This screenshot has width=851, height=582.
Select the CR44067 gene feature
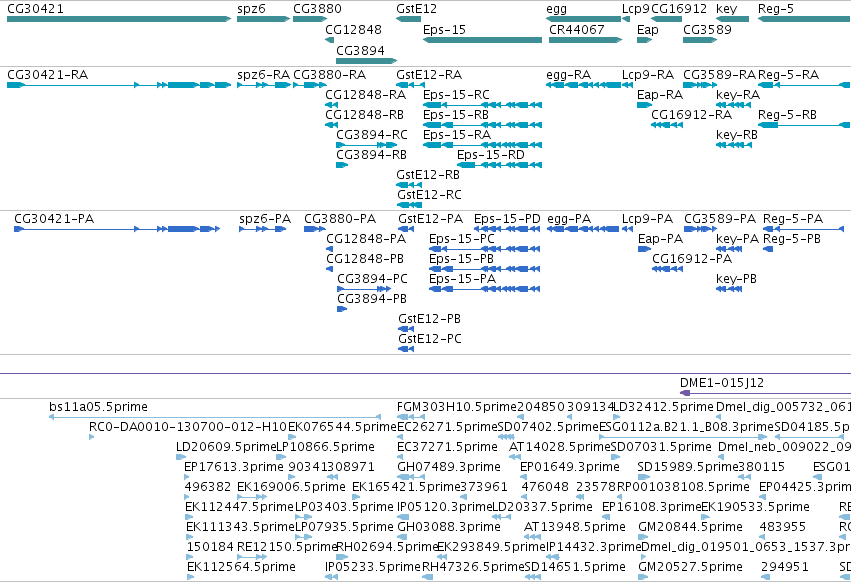click(x=585, y=40)
